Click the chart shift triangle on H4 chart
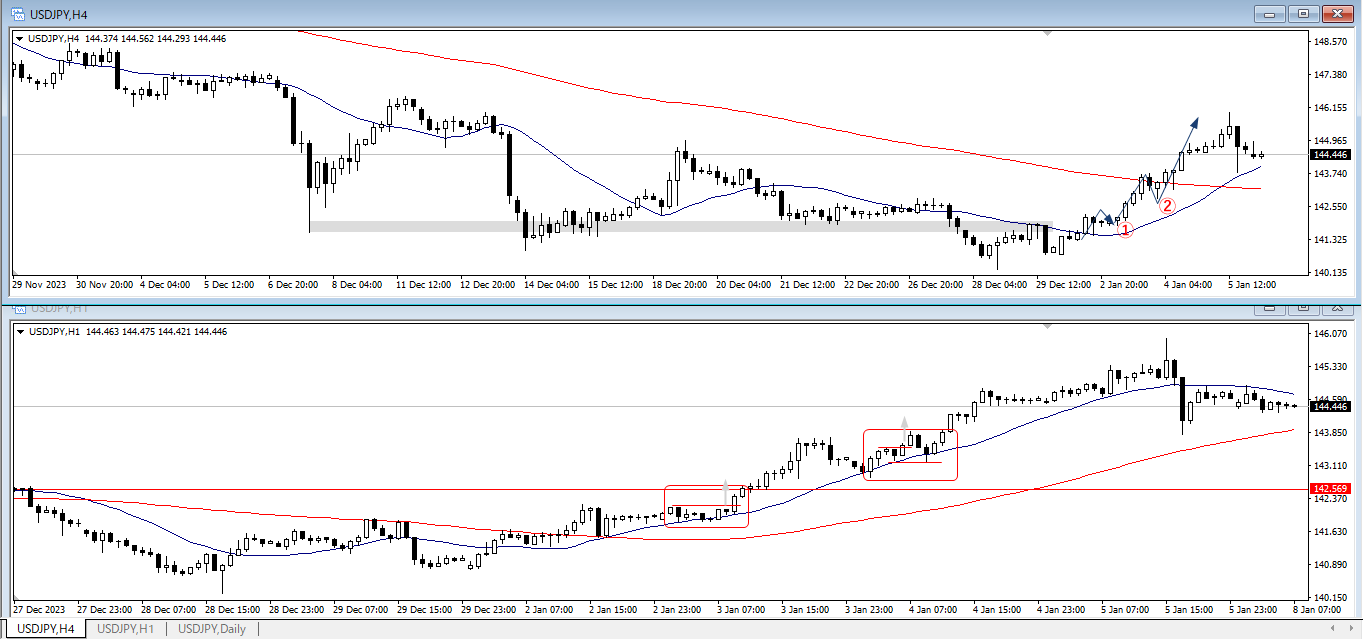1363x640 pixels. tap(1047, 34)
